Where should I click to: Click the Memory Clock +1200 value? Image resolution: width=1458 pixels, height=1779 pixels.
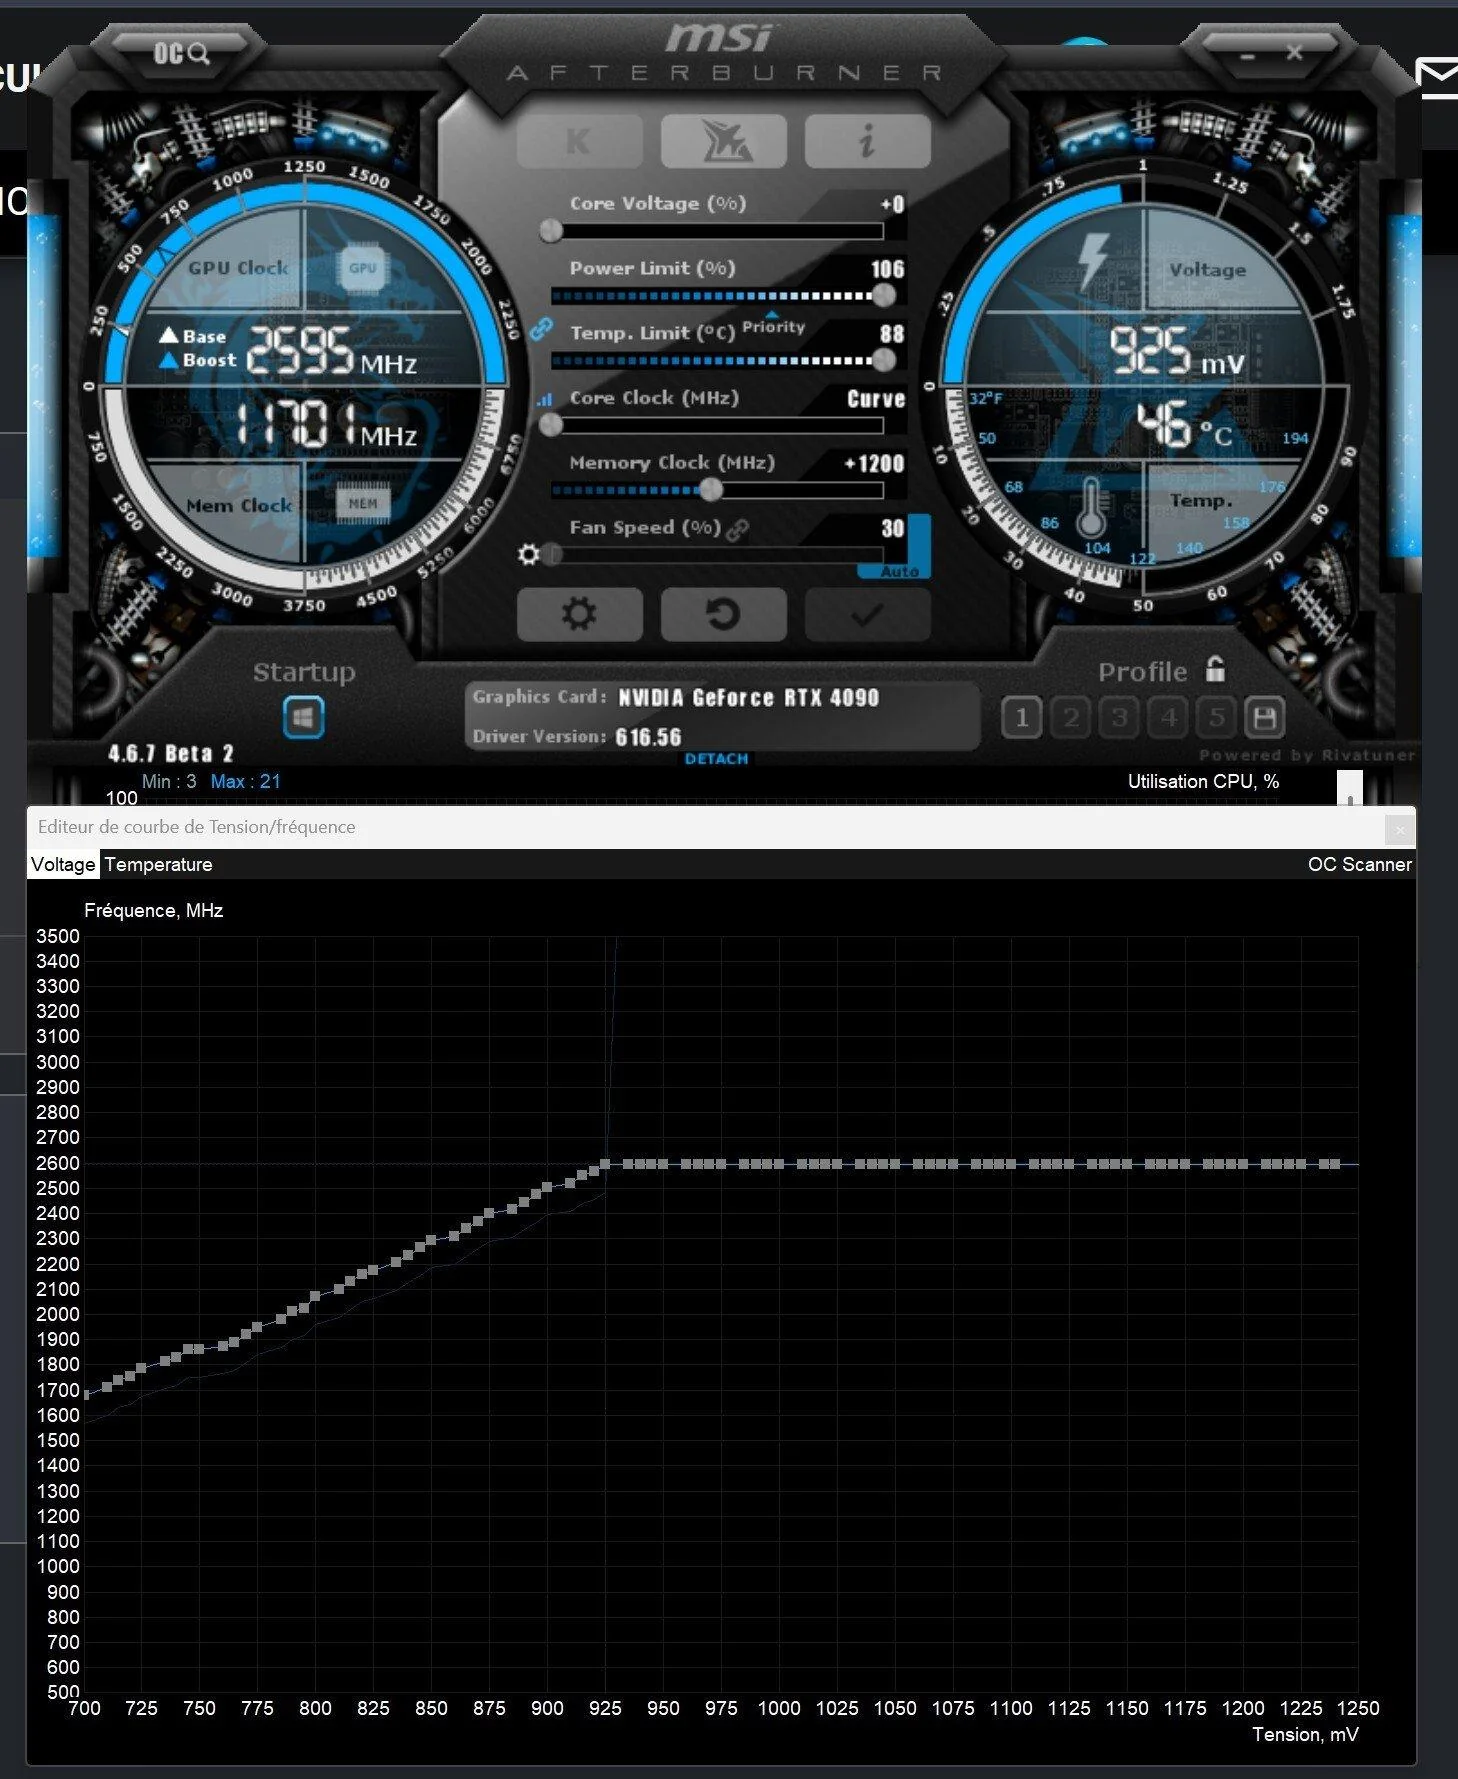pos(874,464)
